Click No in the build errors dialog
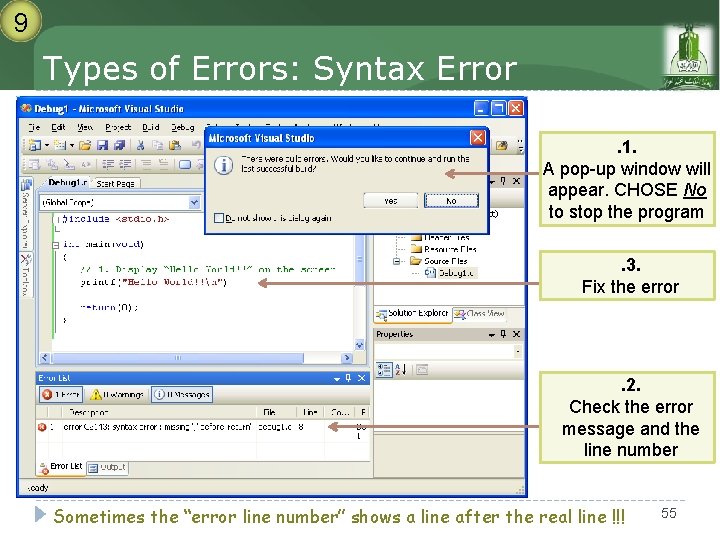This screenshot has height=540, width=720. (451, 201)
